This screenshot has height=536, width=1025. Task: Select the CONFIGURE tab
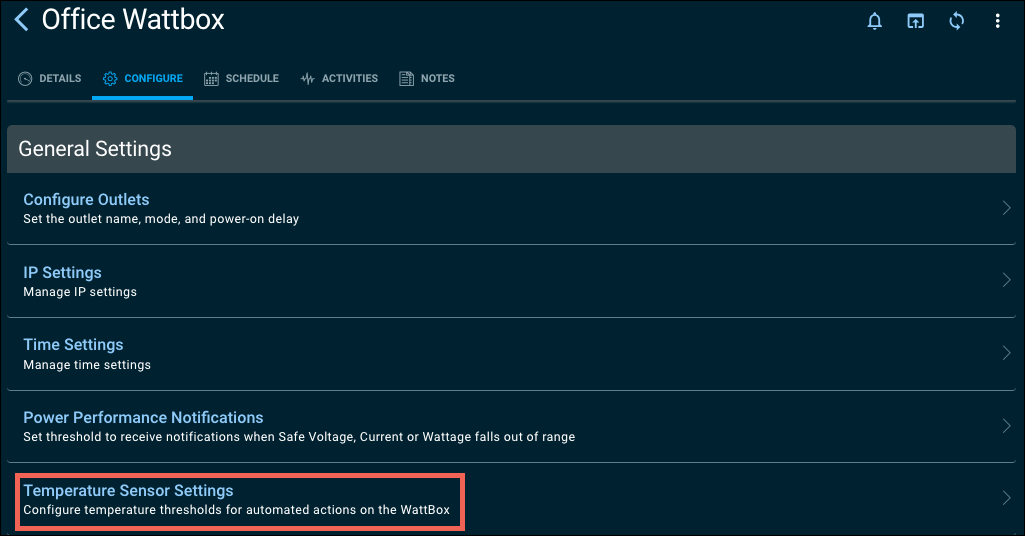pos(143,78)
